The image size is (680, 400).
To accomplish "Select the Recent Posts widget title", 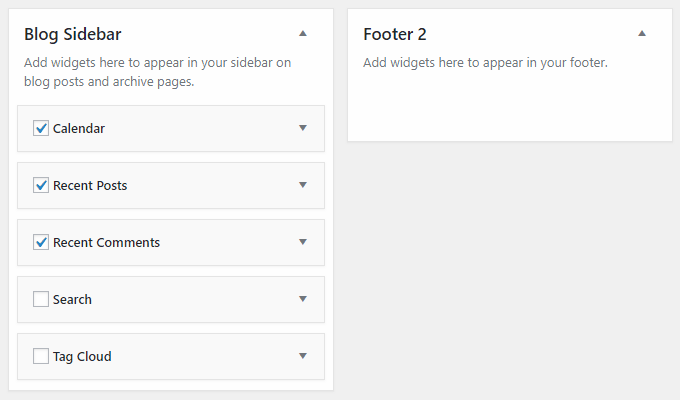I will (90, 185).
